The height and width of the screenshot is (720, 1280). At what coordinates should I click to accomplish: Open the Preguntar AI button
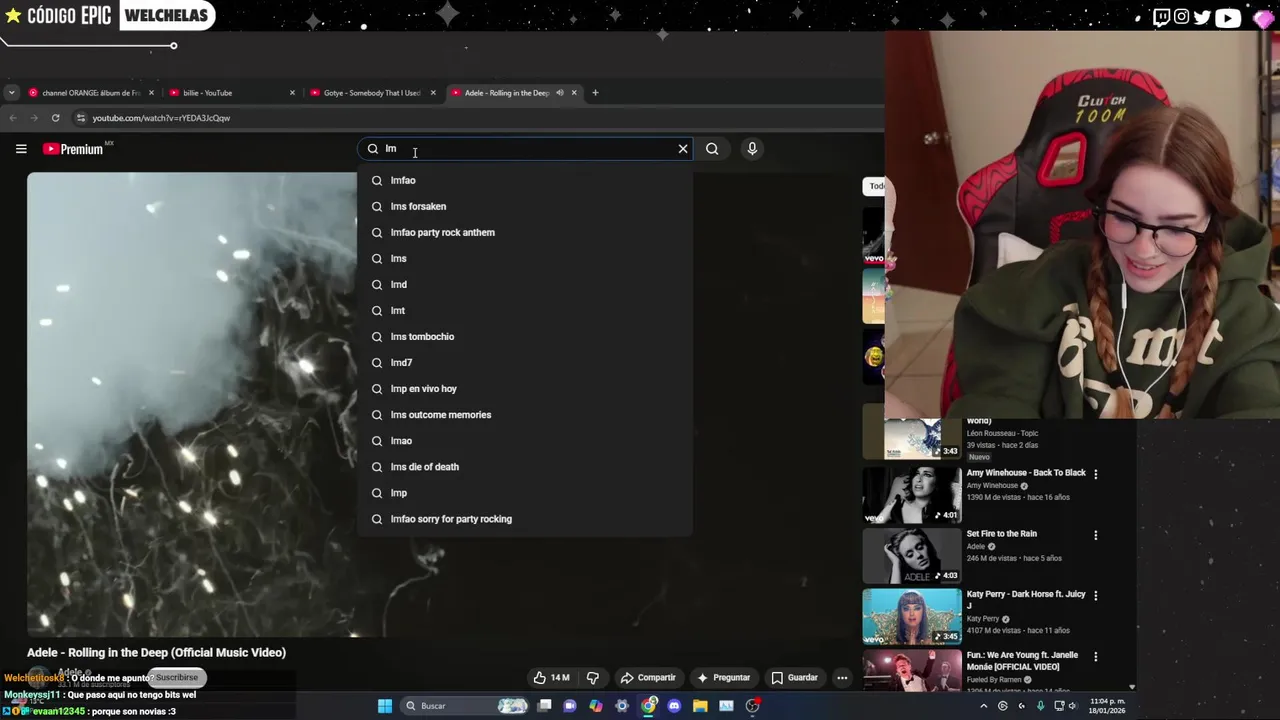click(723, 678)
